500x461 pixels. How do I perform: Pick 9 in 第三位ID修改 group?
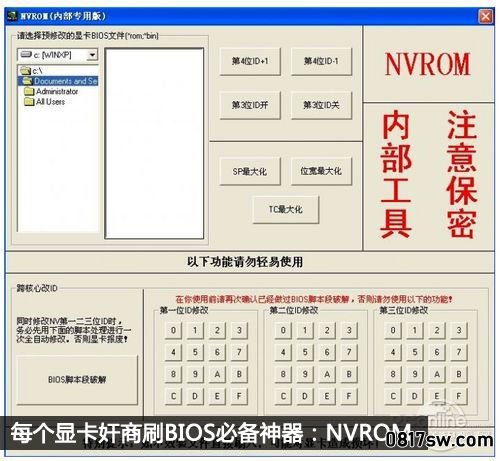415,374
